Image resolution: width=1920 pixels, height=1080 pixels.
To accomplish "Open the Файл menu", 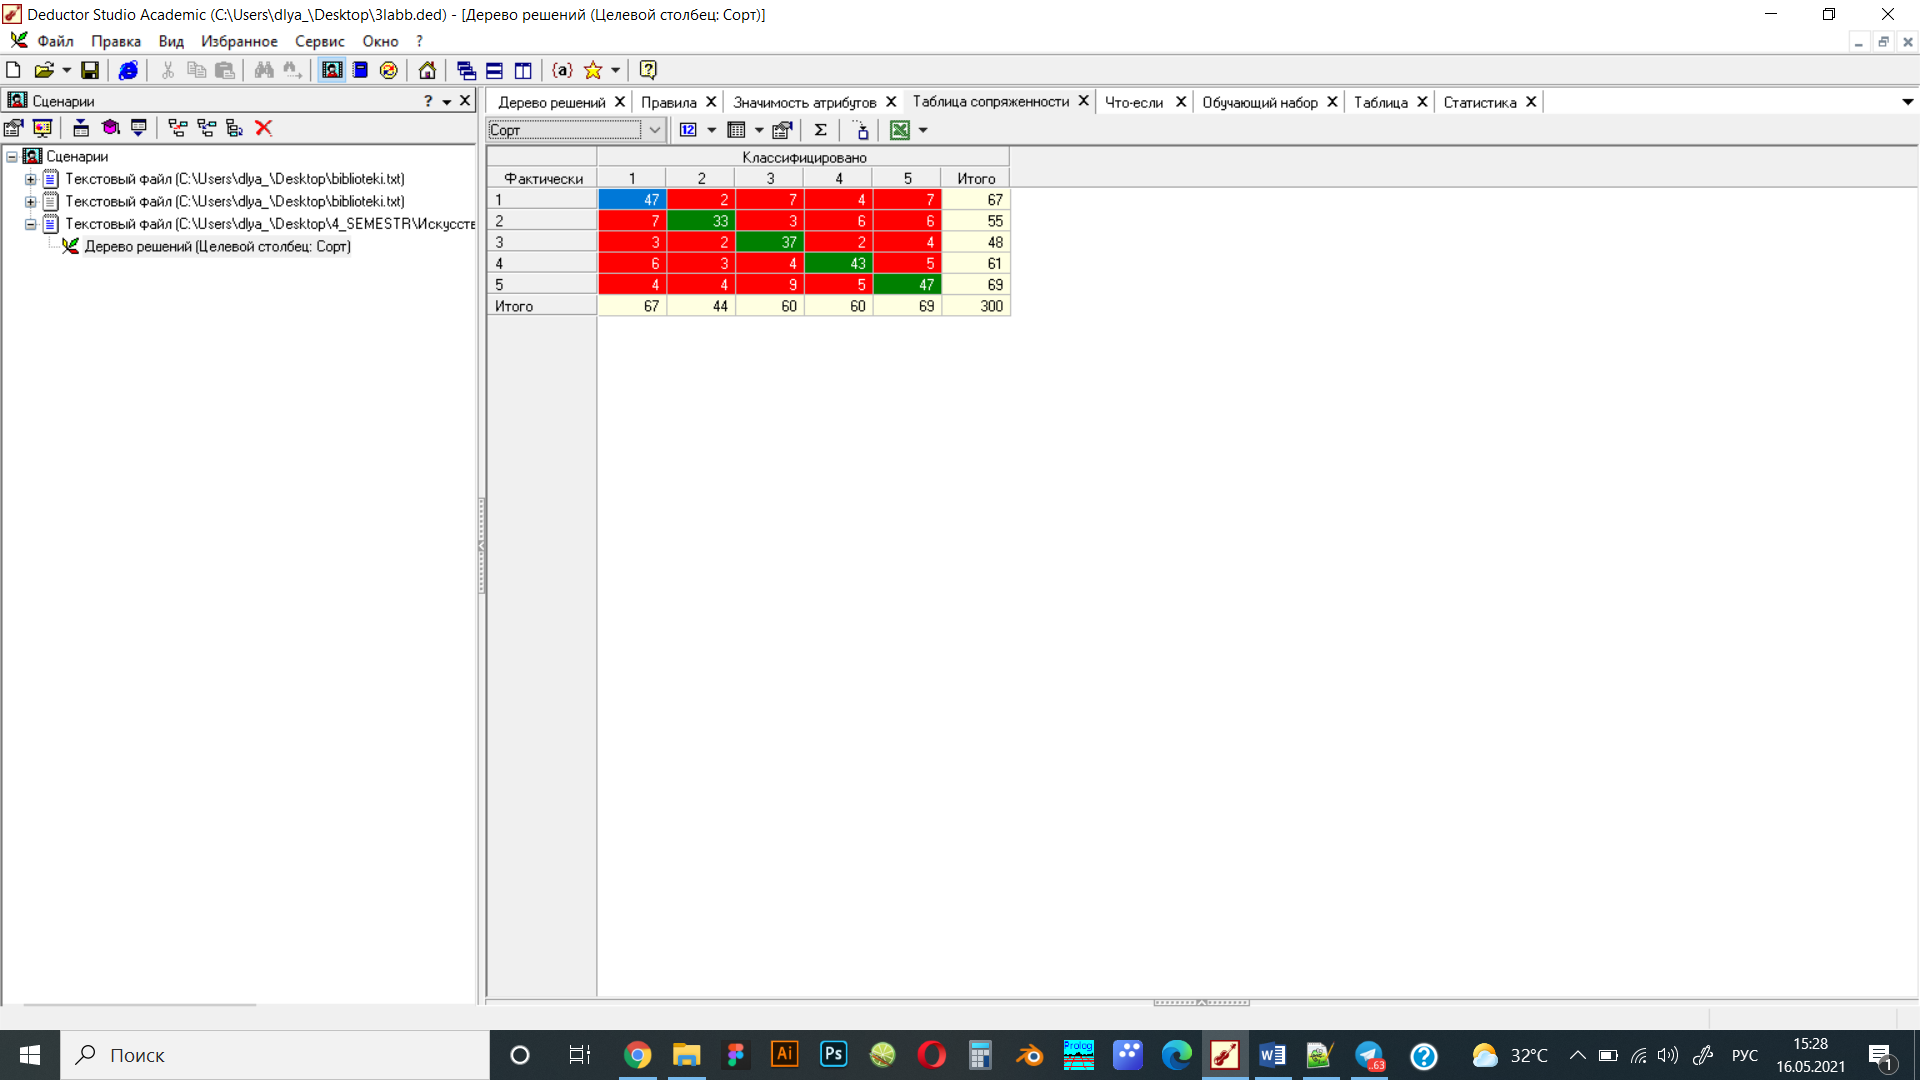I will point(56,41).
